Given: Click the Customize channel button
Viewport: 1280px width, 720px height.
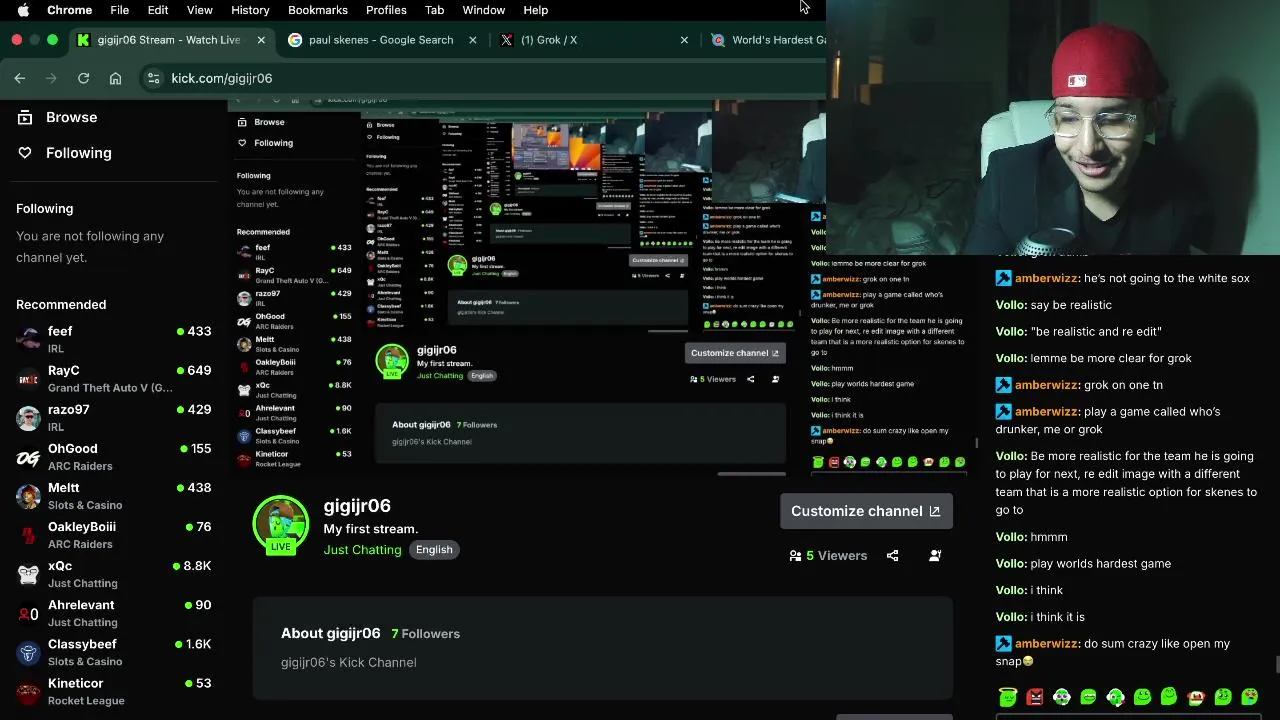Looking at the screenshot, I should (866, 511).
